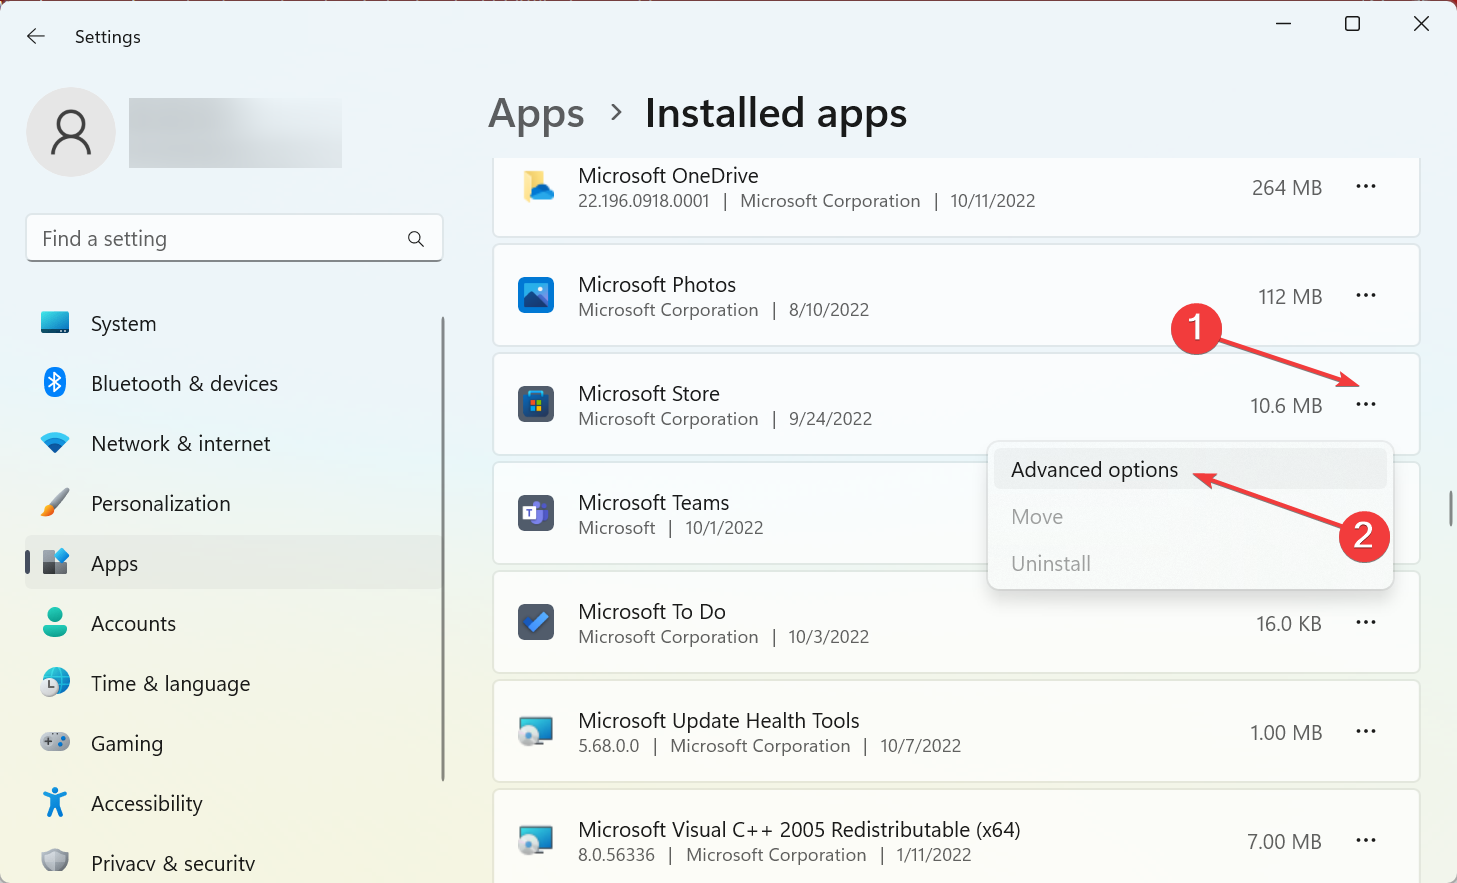
Task: Open Gaming settings category
Action: [233, 744]
